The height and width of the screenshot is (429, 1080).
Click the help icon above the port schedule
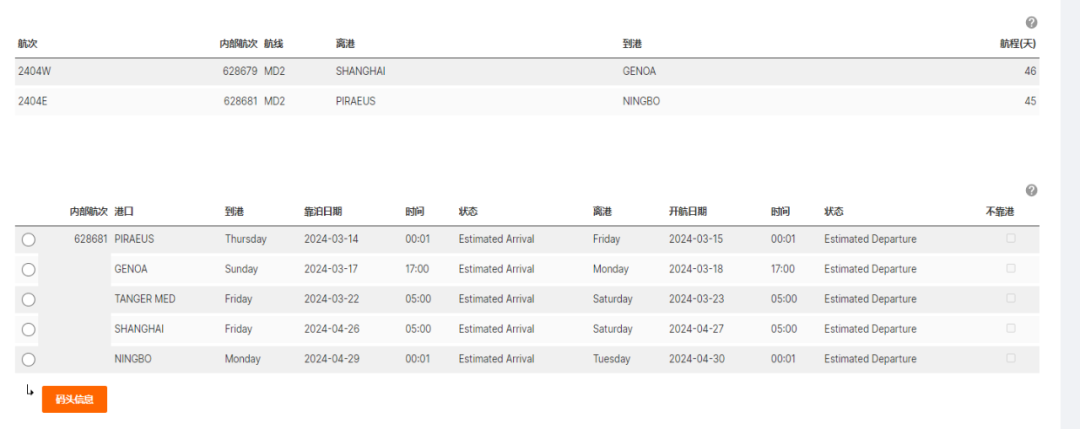click(1031, 190)
